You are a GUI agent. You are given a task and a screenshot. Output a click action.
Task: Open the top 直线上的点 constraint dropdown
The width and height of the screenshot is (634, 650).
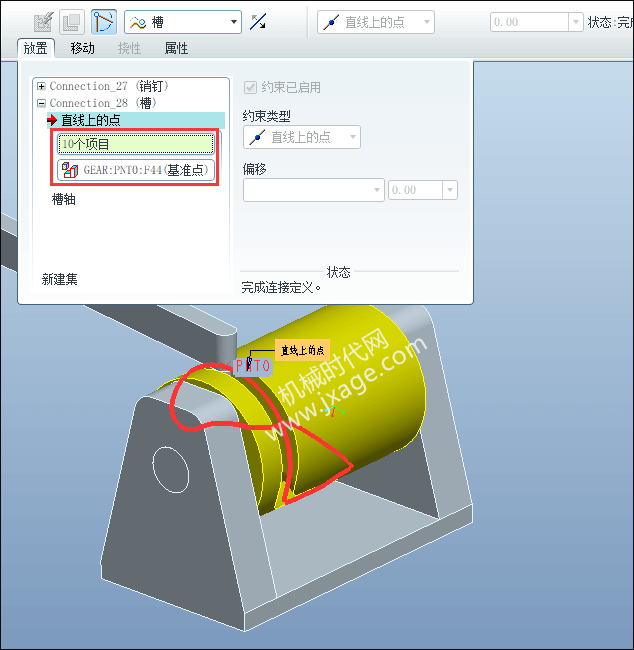[x=376, y=22]
